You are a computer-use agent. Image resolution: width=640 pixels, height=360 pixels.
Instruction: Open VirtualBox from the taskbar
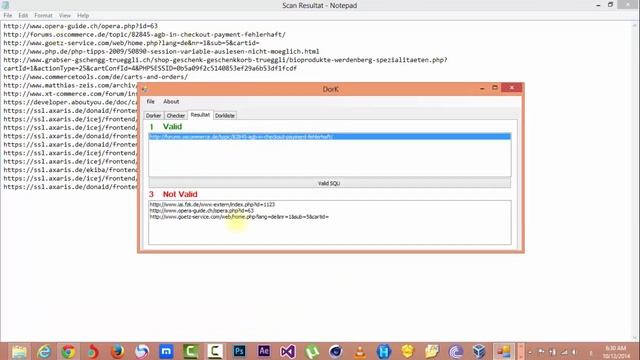pos(479,351)
